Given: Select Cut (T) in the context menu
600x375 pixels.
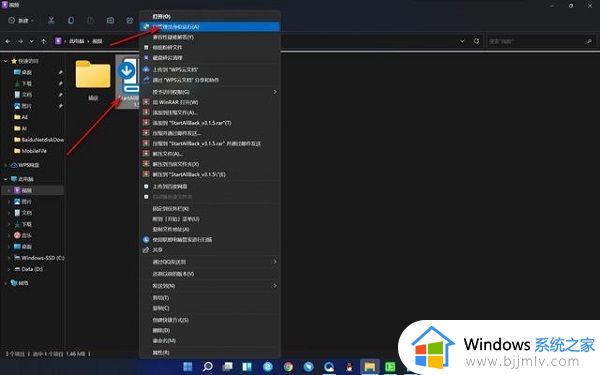Looking at the screenshot, I should coord(161,297).
